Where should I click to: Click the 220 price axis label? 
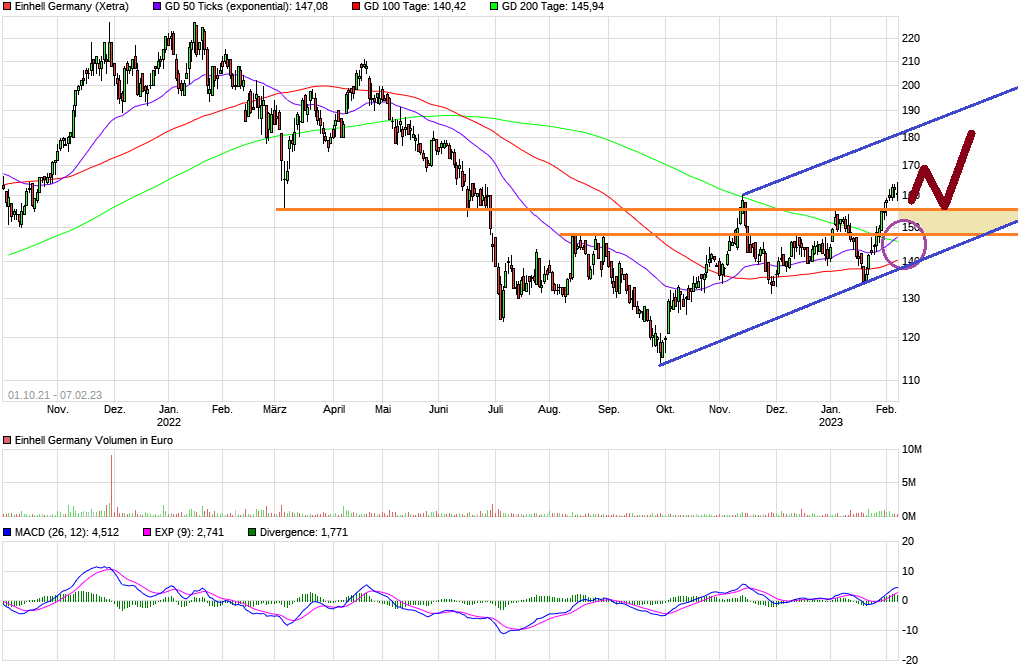[911, 38]
